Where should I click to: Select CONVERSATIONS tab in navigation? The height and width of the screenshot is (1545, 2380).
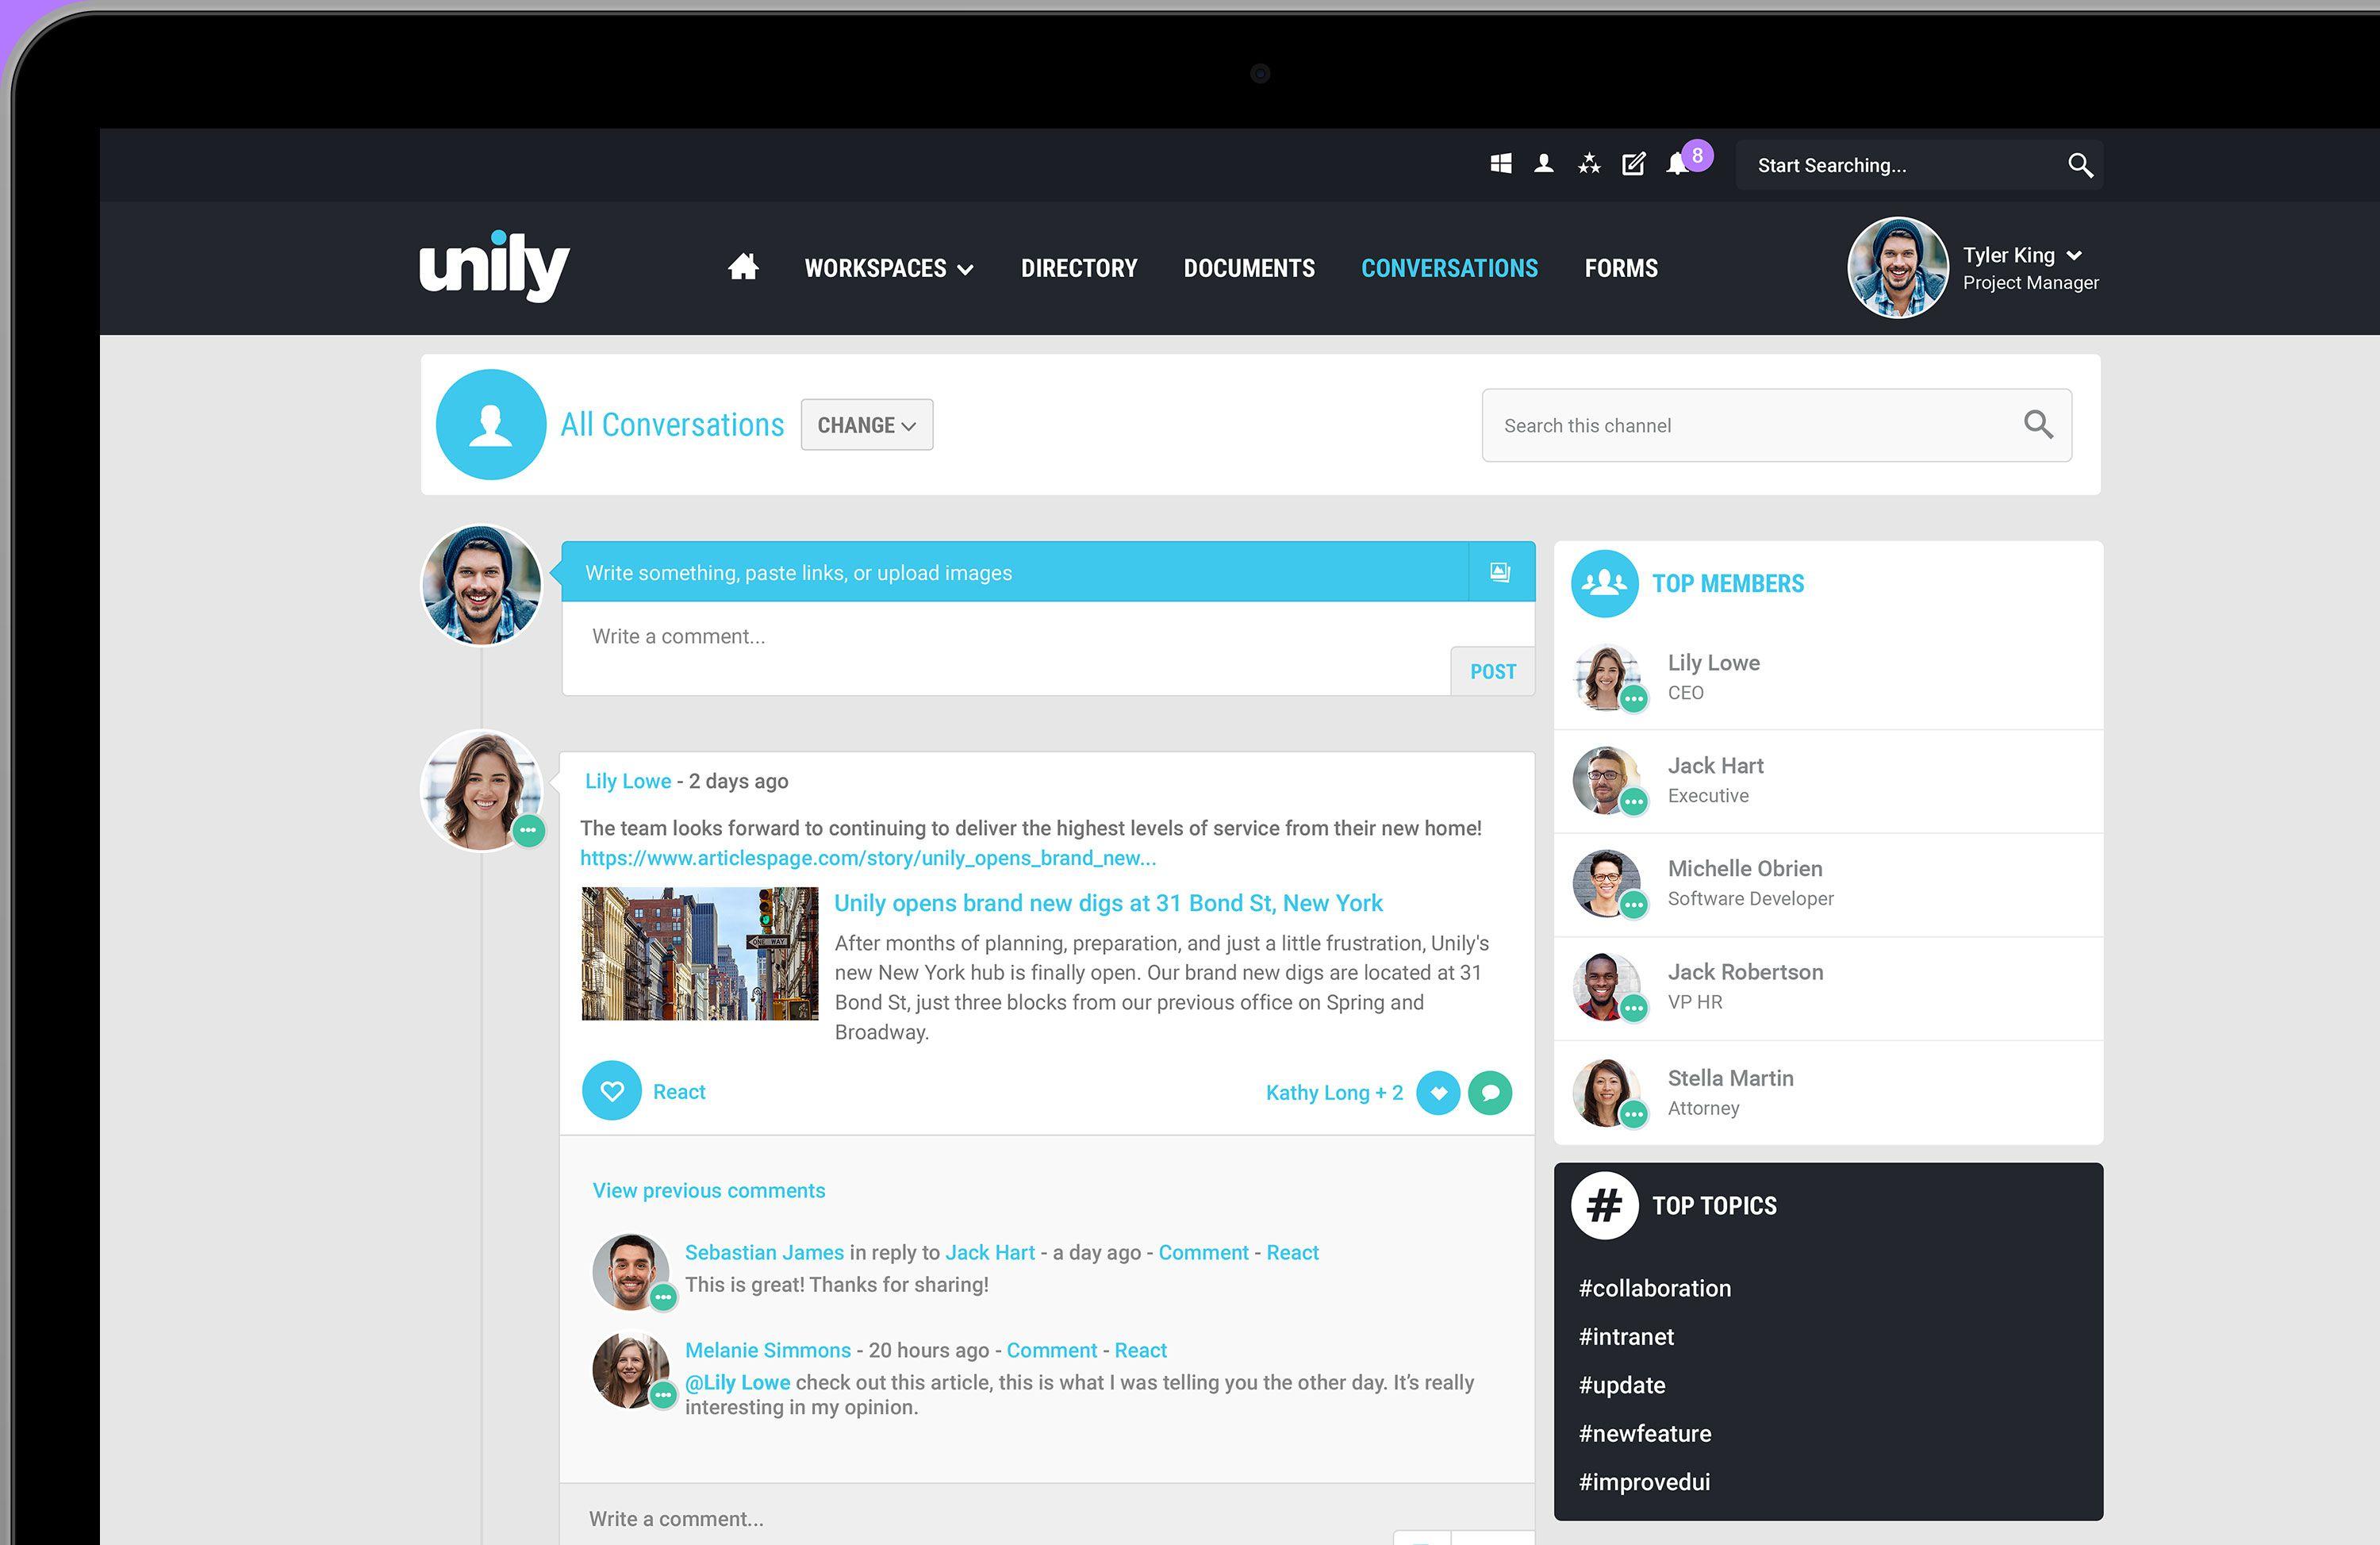point(1449,267)
